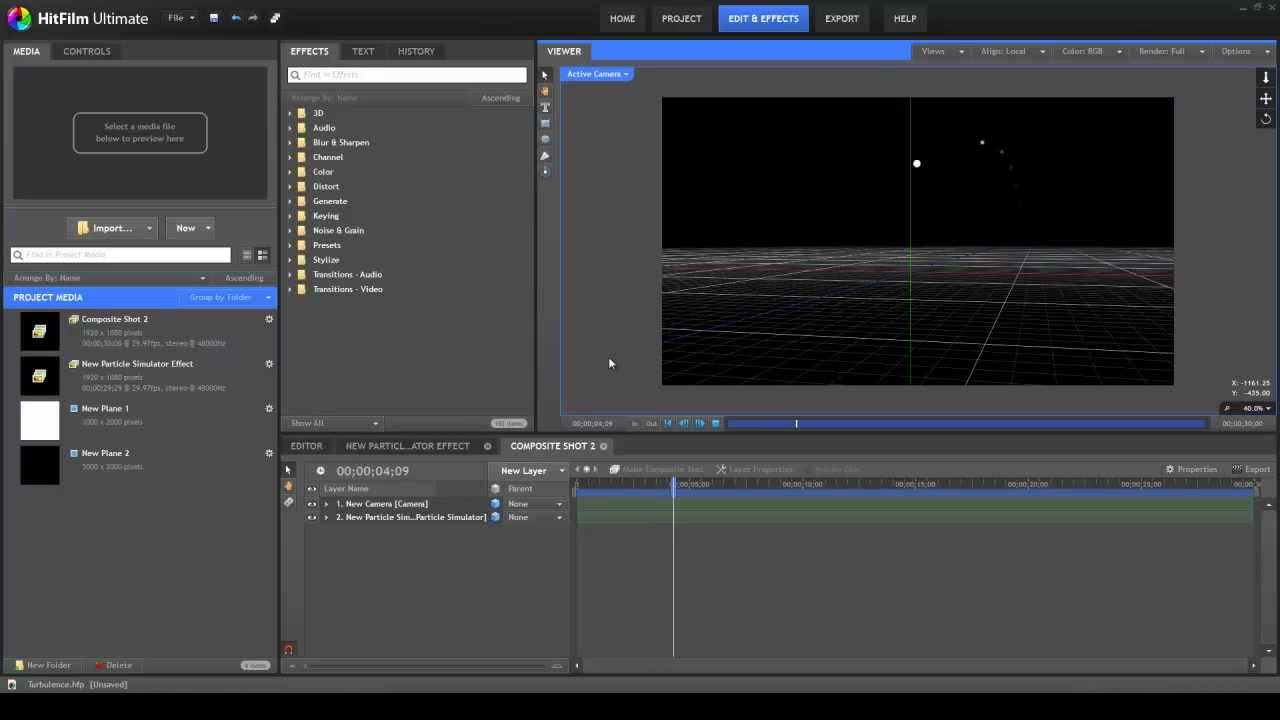Toggle visibility of New Camera layer
The image size is (1280, 720).
[x=312, y=504]
